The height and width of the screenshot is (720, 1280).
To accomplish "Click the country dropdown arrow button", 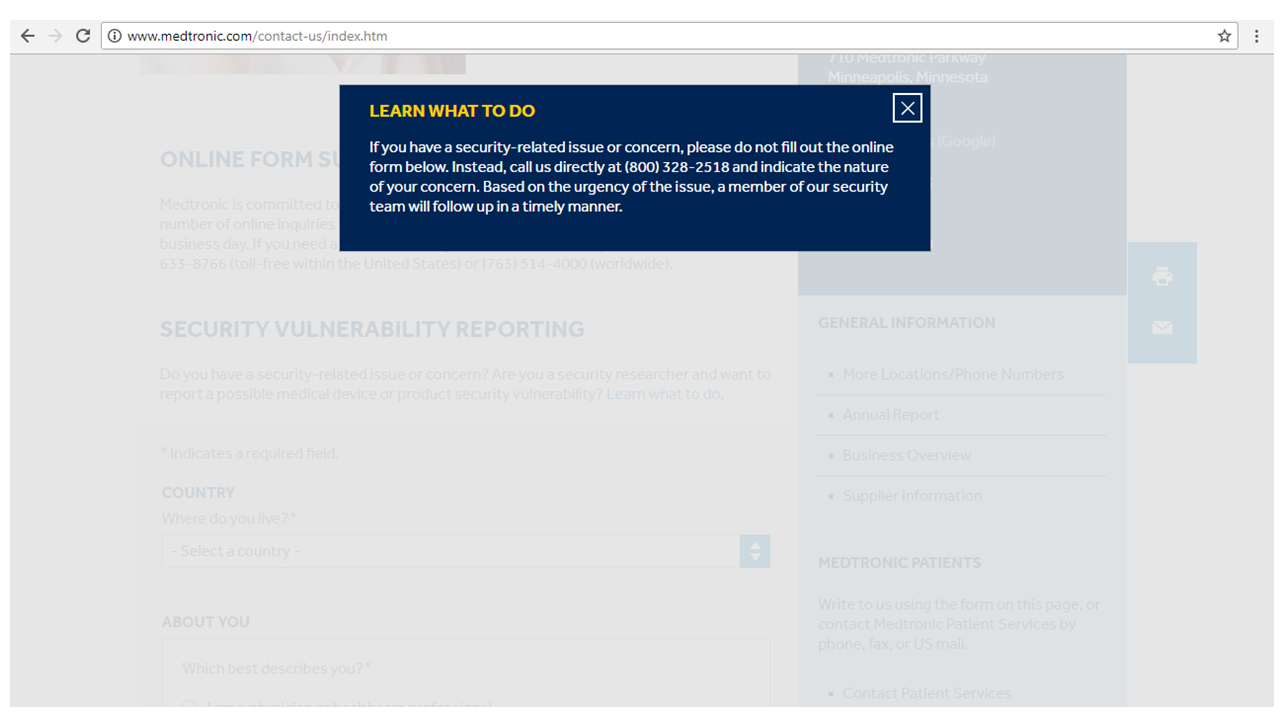I will click(755, 551).
